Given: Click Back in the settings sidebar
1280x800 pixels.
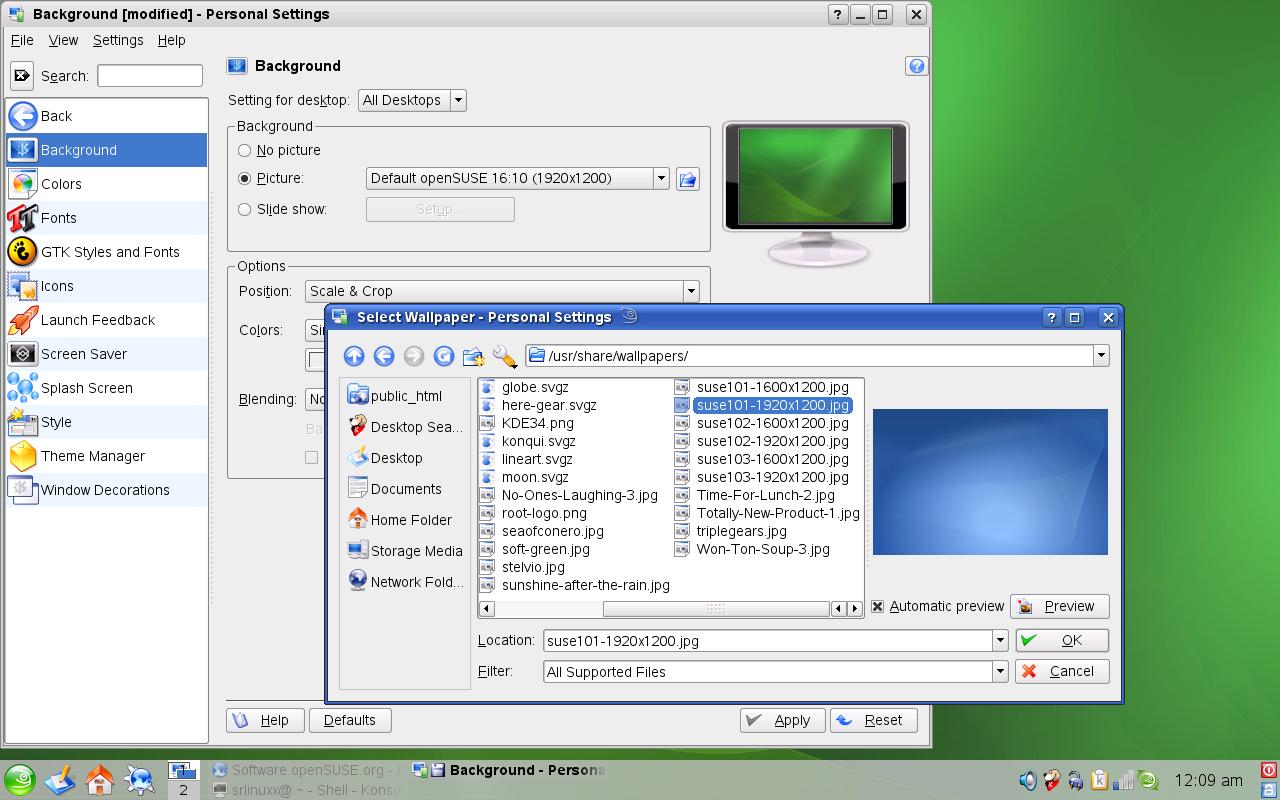Looking at the screenshot, I should click(x=107, y=116).
